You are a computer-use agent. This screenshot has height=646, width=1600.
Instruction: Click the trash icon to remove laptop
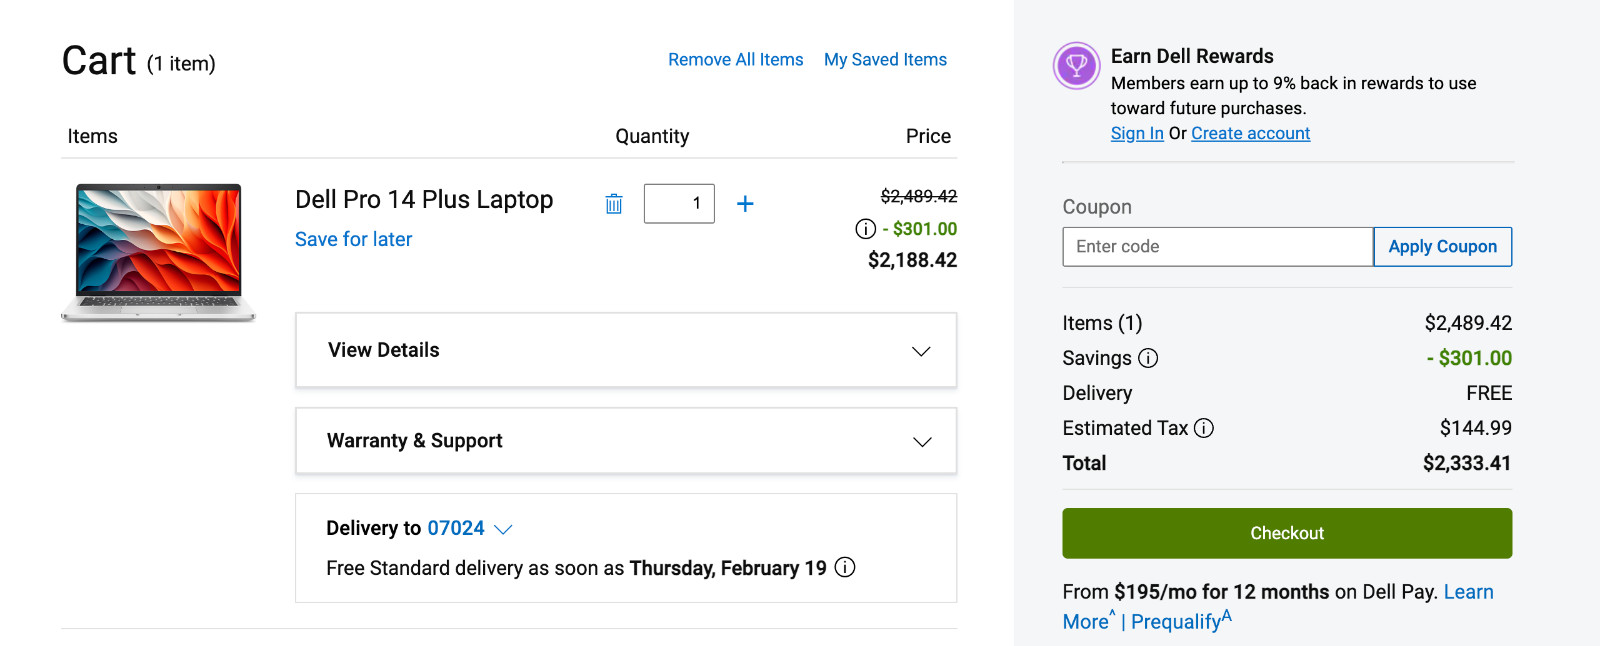[614, 204]
